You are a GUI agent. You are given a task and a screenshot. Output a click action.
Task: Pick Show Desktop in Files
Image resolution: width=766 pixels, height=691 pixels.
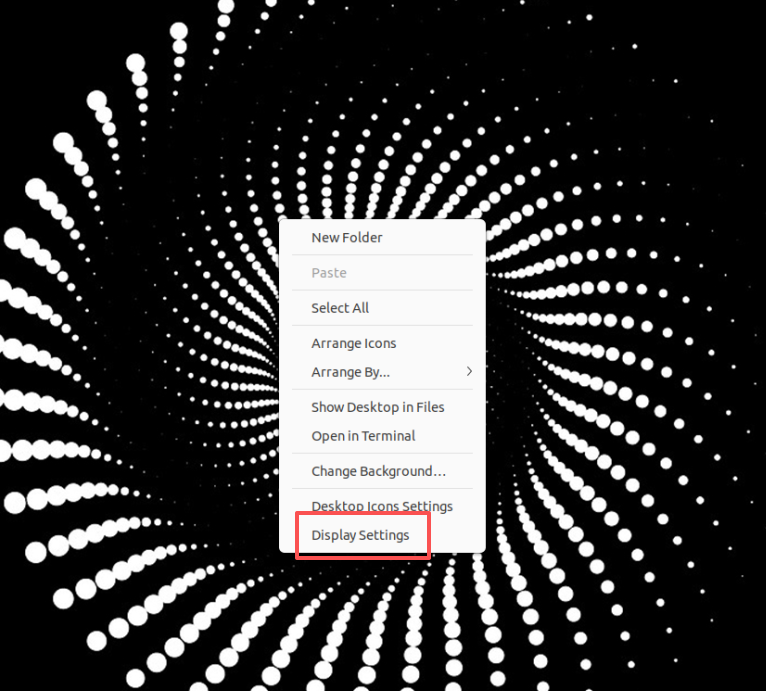pos(382,407)
